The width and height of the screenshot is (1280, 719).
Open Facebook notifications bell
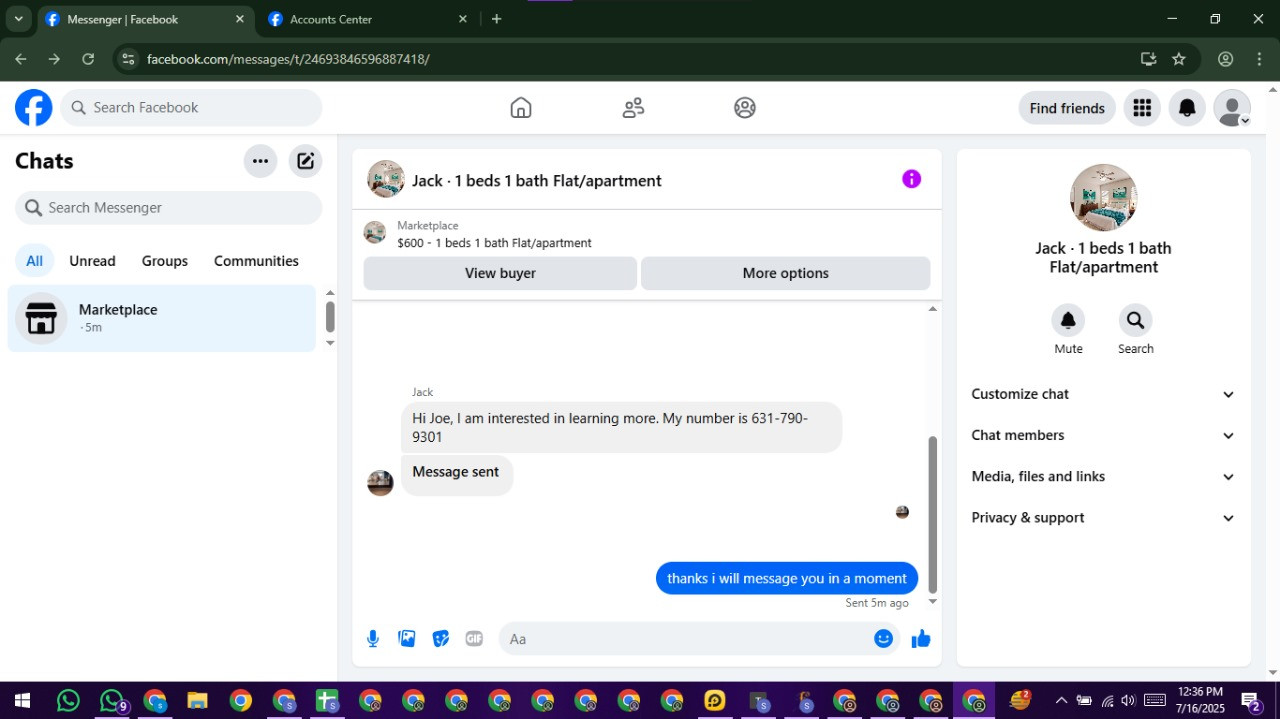pos(1187,108)
